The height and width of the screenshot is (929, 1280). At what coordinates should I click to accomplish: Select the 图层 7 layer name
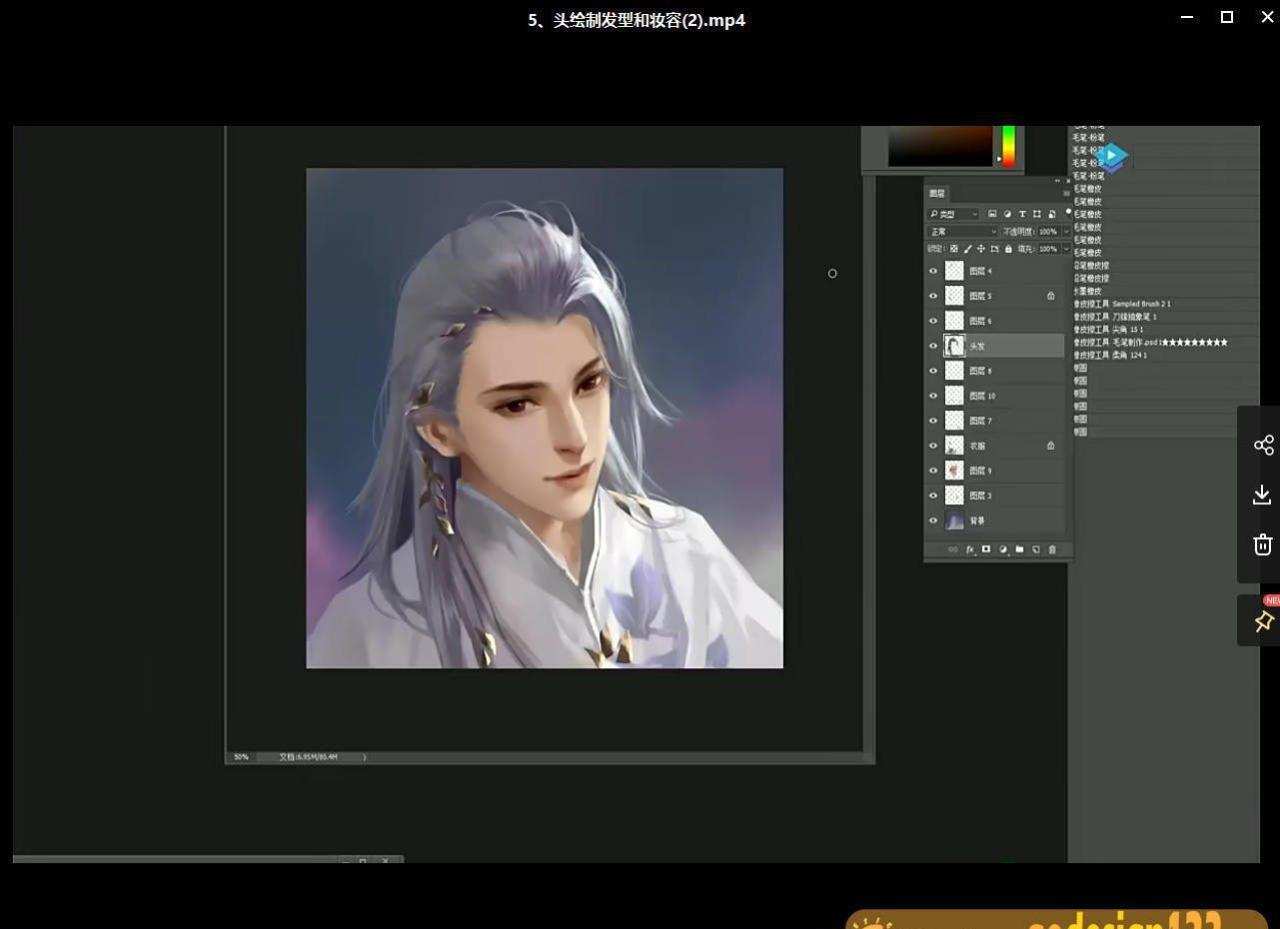click(981, 421)
